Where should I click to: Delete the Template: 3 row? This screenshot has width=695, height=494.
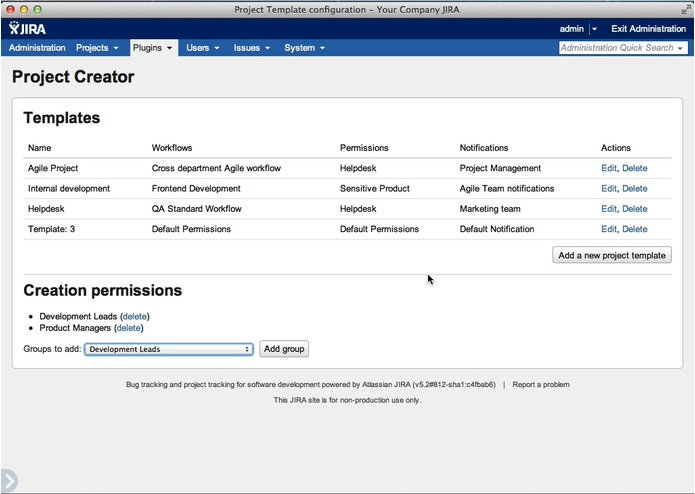click(635, 229)
